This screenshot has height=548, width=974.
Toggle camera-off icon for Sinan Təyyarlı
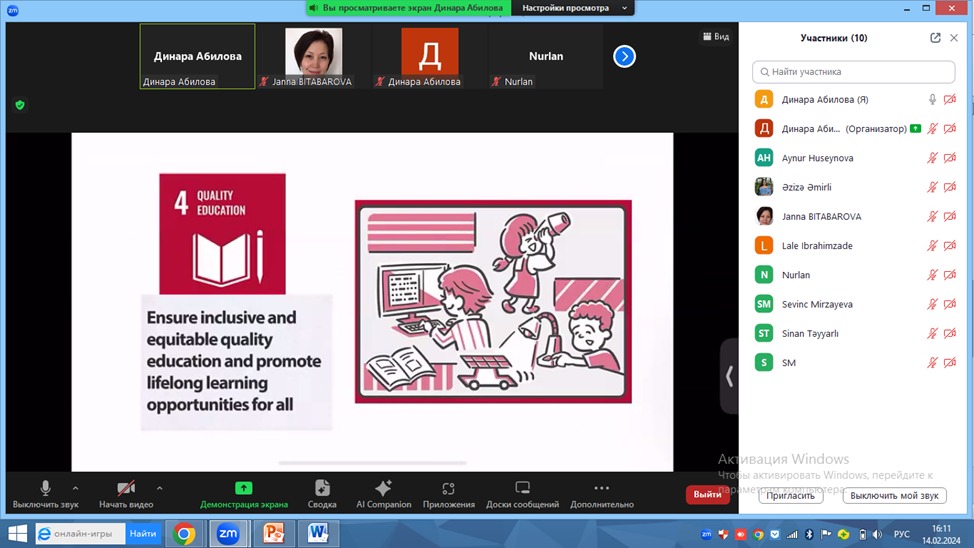(950, 333)
